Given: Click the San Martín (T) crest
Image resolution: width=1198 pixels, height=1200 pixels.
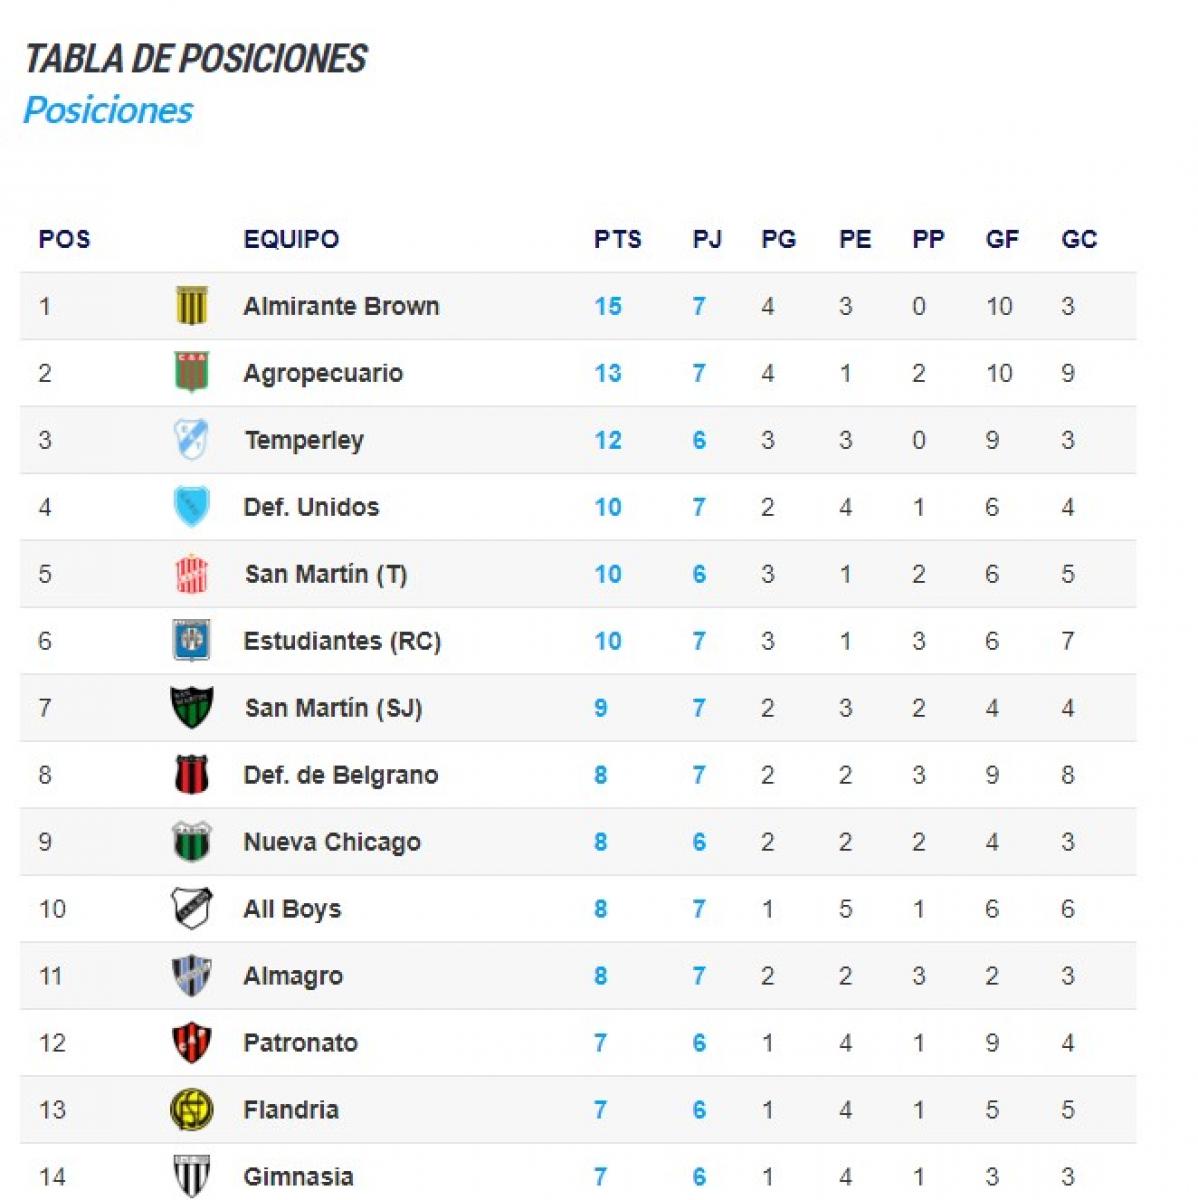Looking at the screenshot, I should [x=191, y=574].
